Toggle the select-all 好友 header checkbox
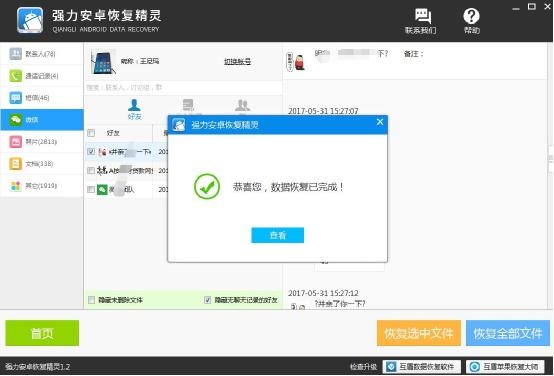Image resolution: width=554 pixels, height=376 pixels. click(91, 133)
